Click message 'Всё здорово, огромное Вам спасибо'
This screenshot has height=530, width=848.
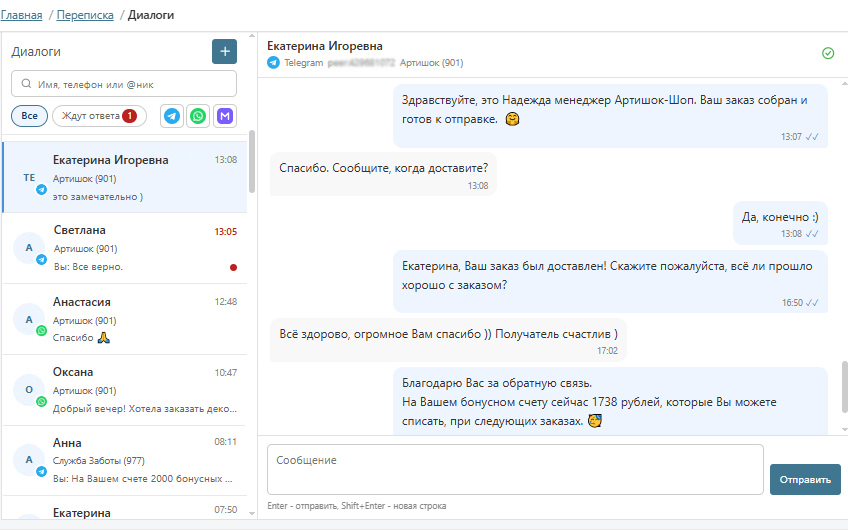[x=448, y=340]
